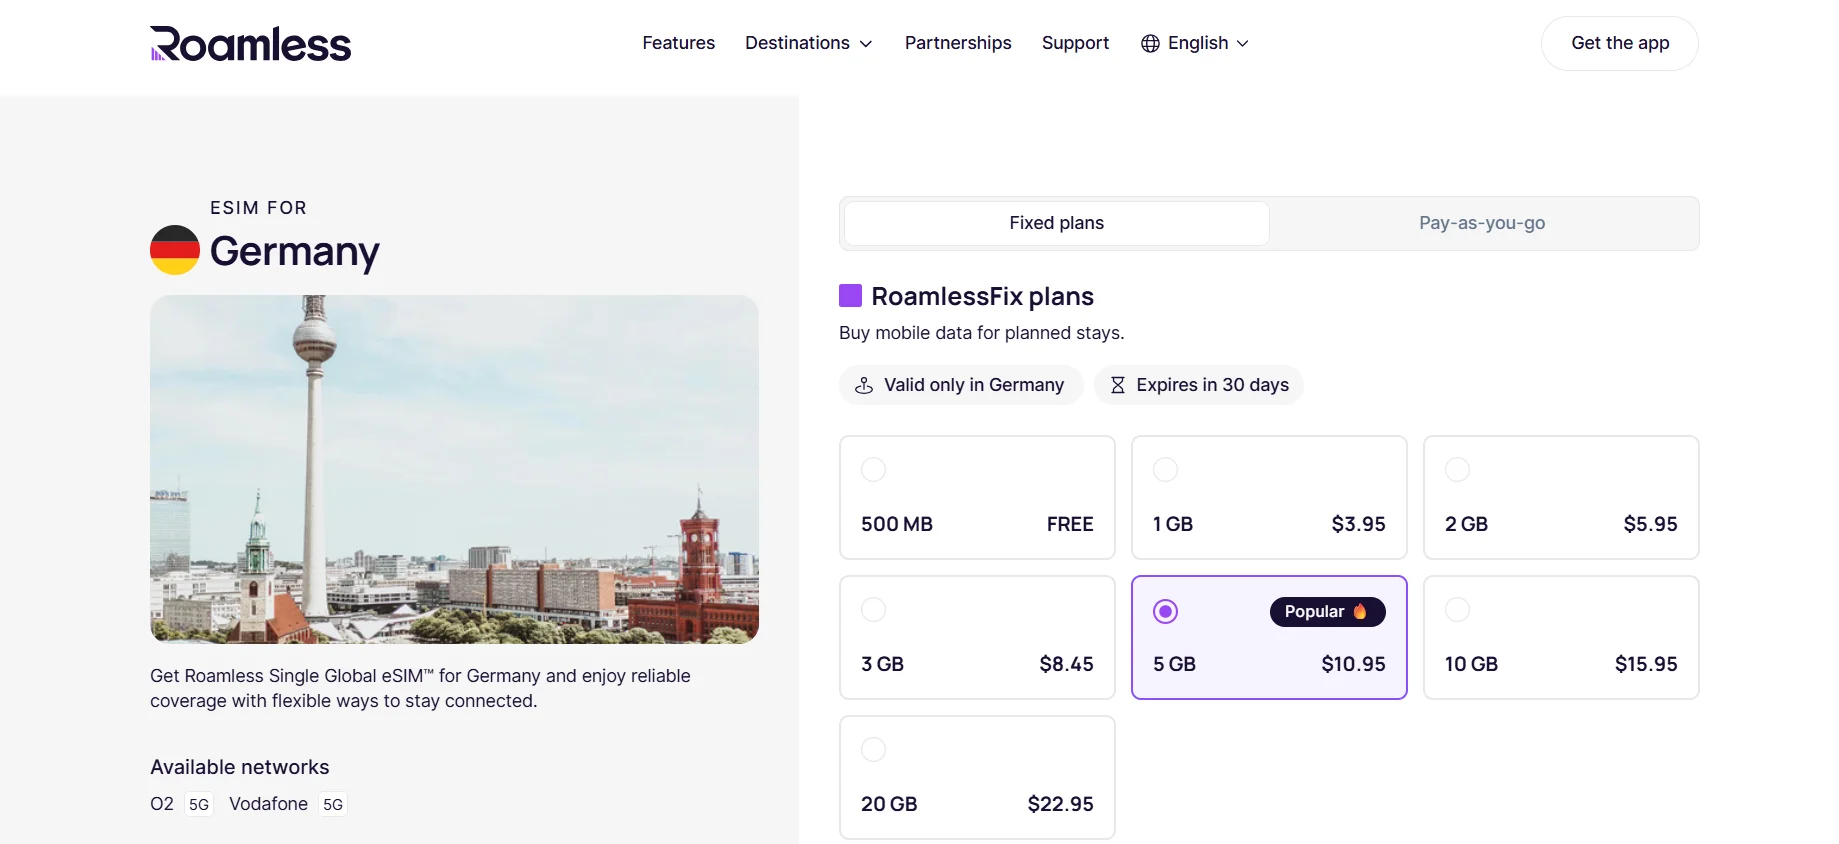Open the Features menu item

pyautogui.click(x=678, y=43)
